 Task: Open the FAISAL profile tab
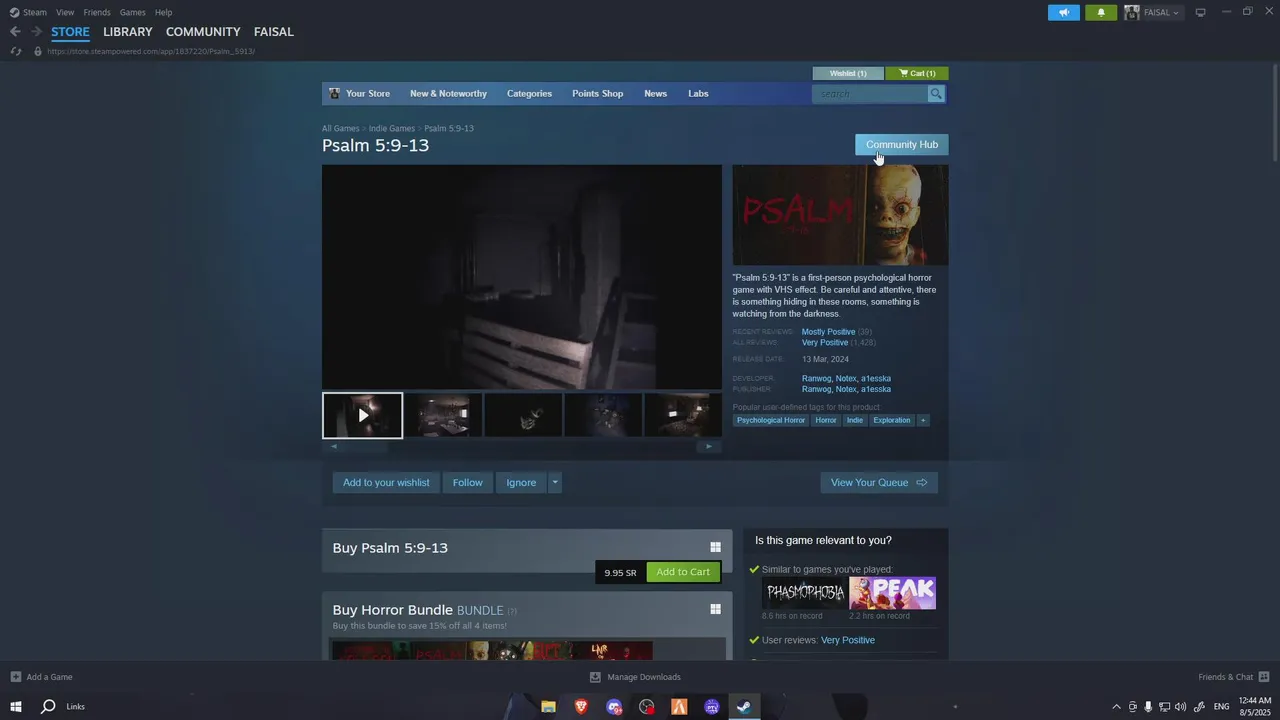[x=273, y=32]
